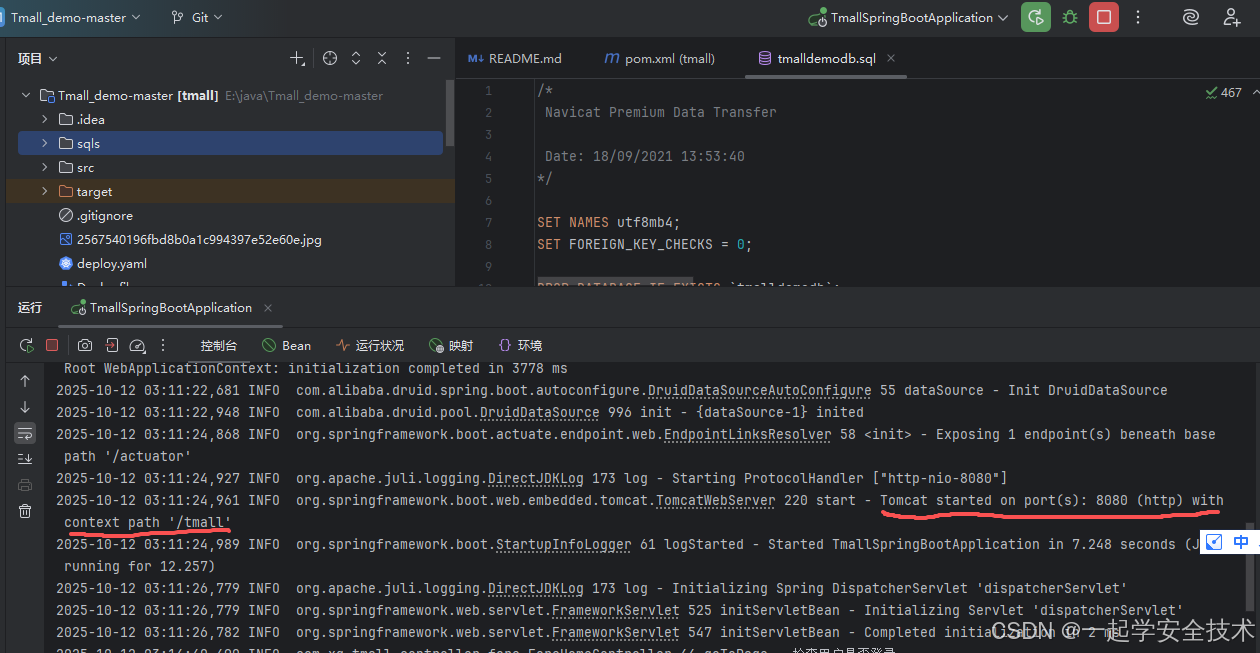Click the Project panel vertical scrollbar
This screenshot has height=653, width=1260.
450,113
